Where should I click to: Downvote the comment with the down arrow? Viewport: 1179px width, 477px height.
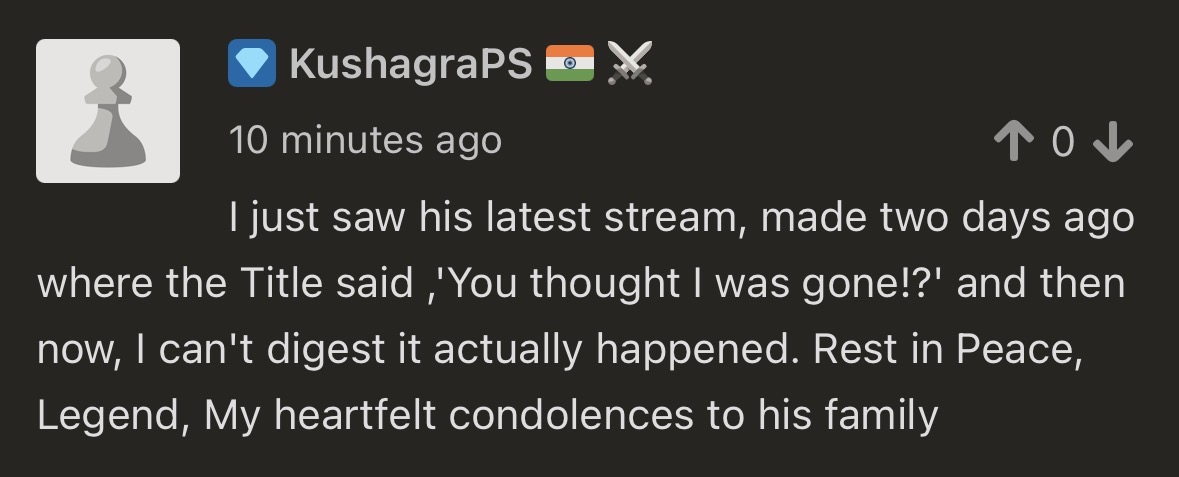click(1112, 145)
